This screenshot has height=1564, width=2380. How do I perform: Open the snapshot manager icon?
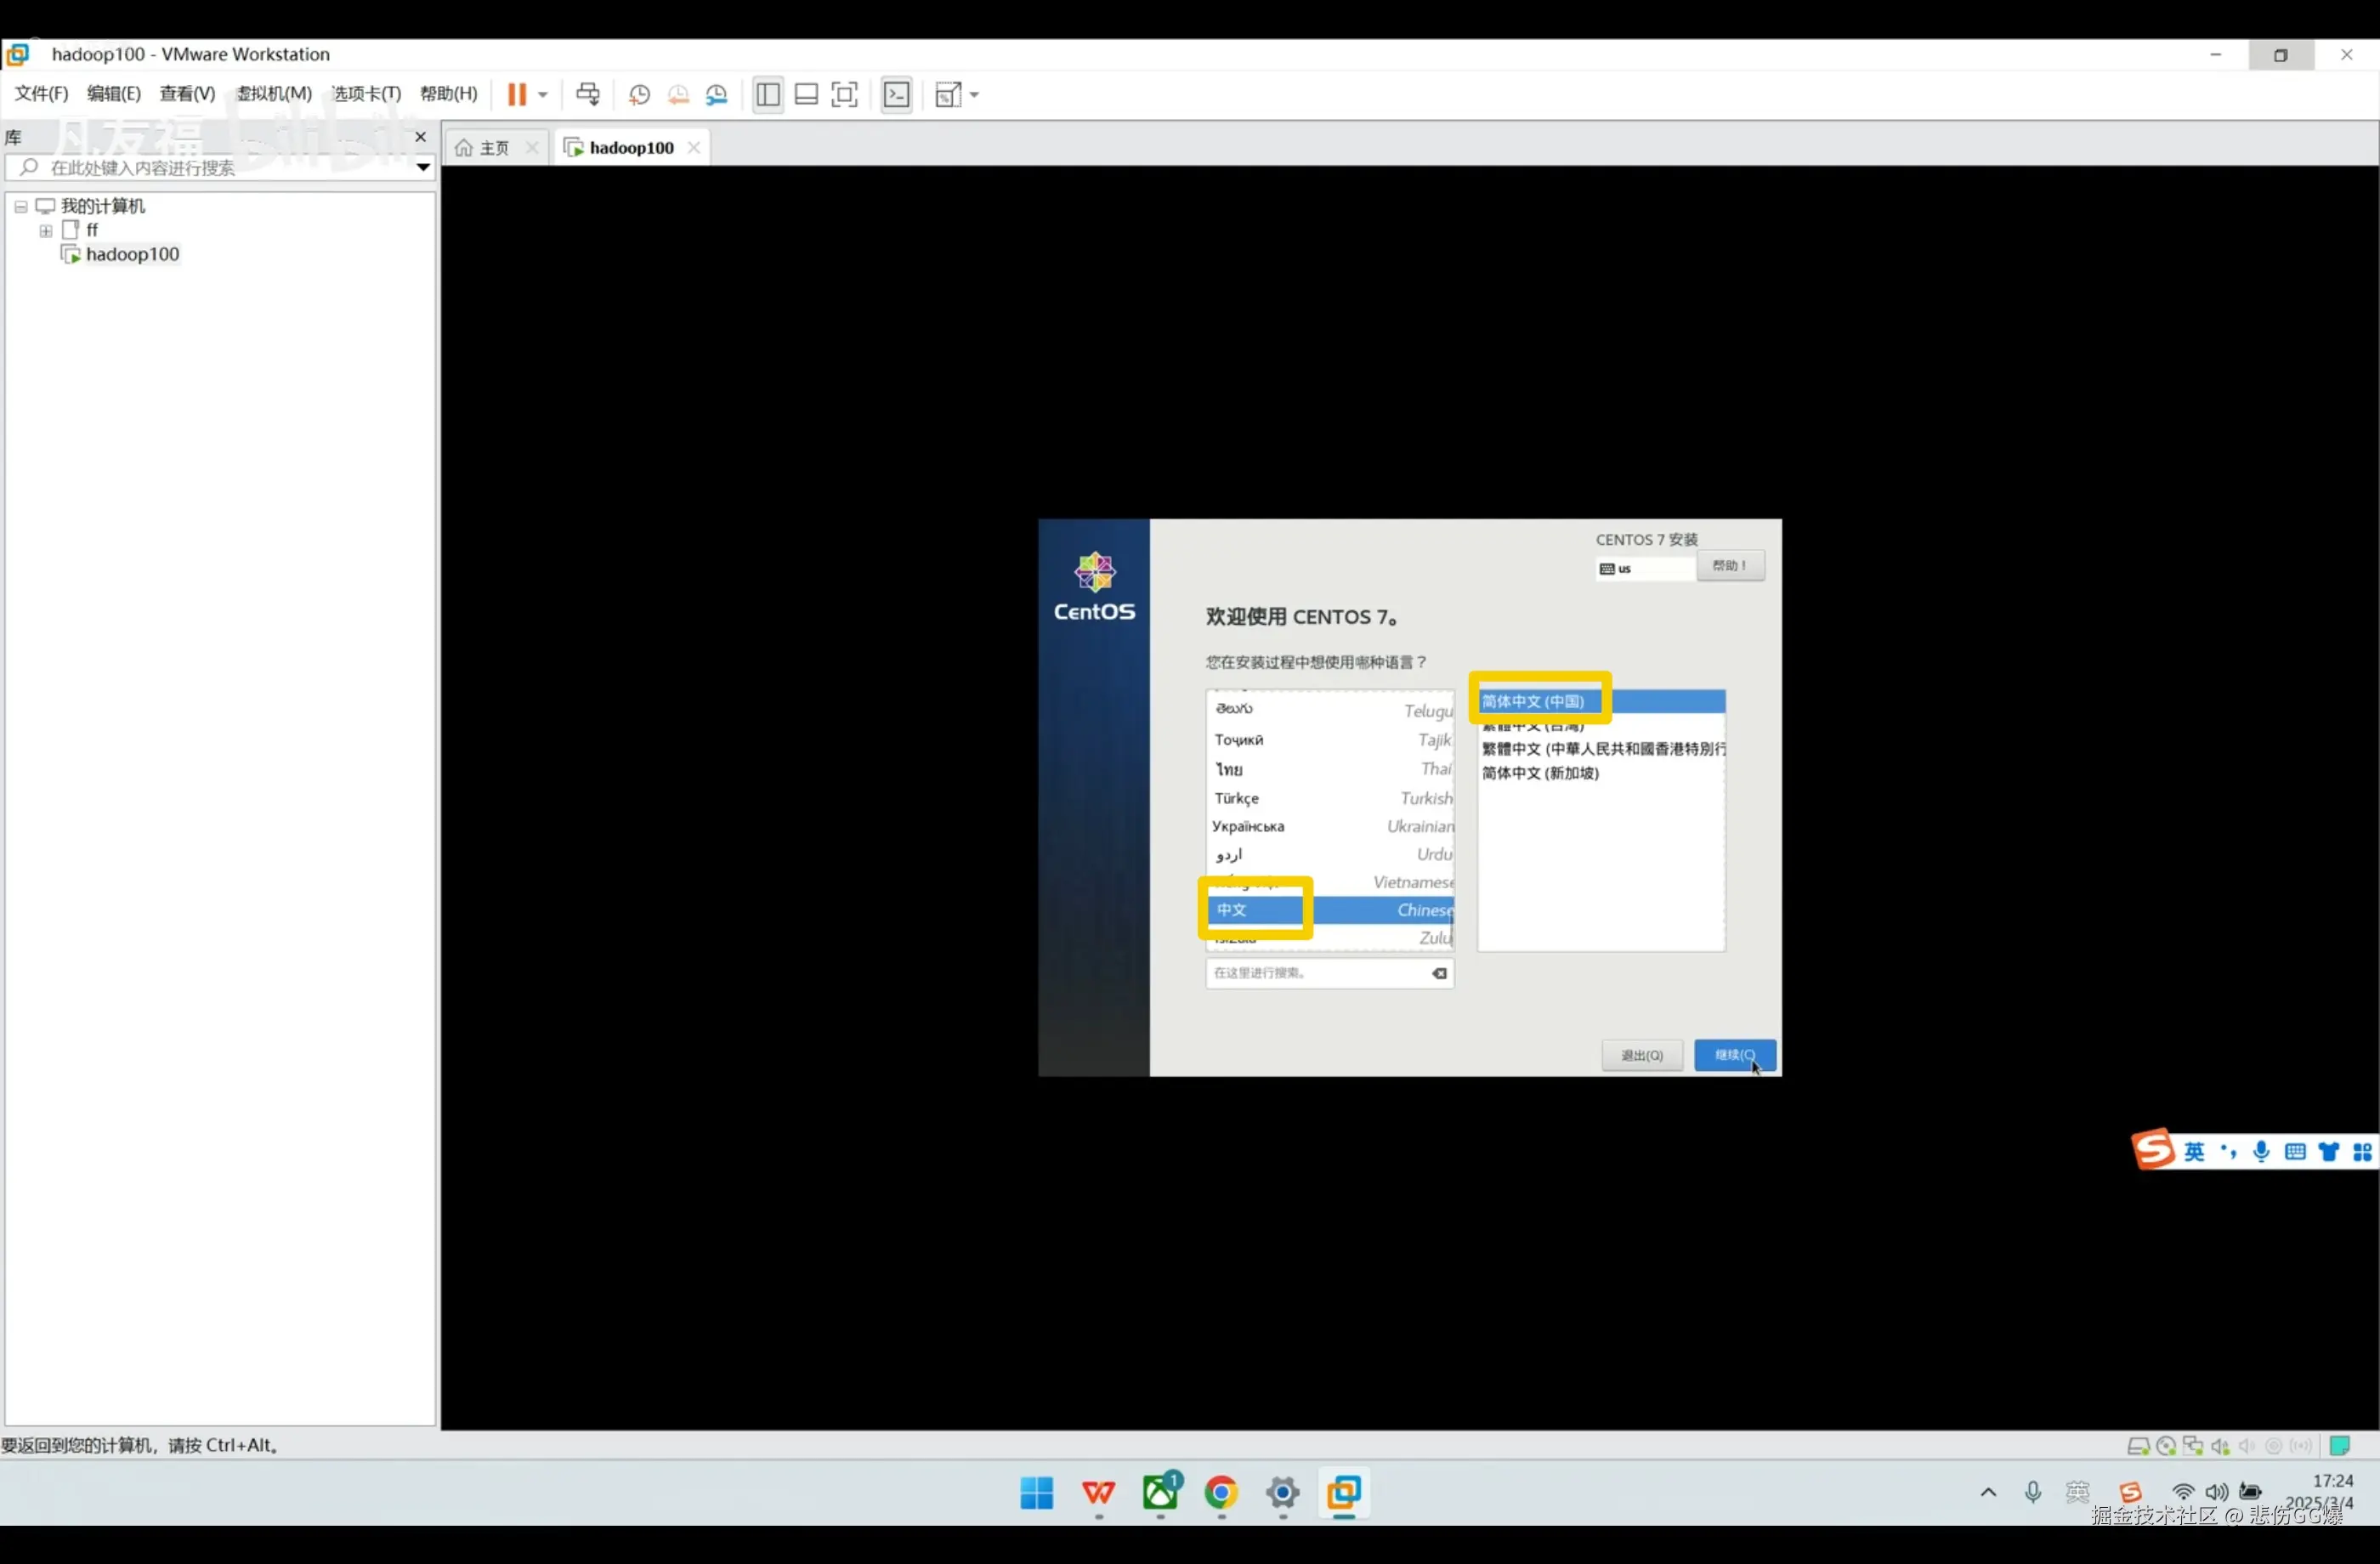pos(717,95)
